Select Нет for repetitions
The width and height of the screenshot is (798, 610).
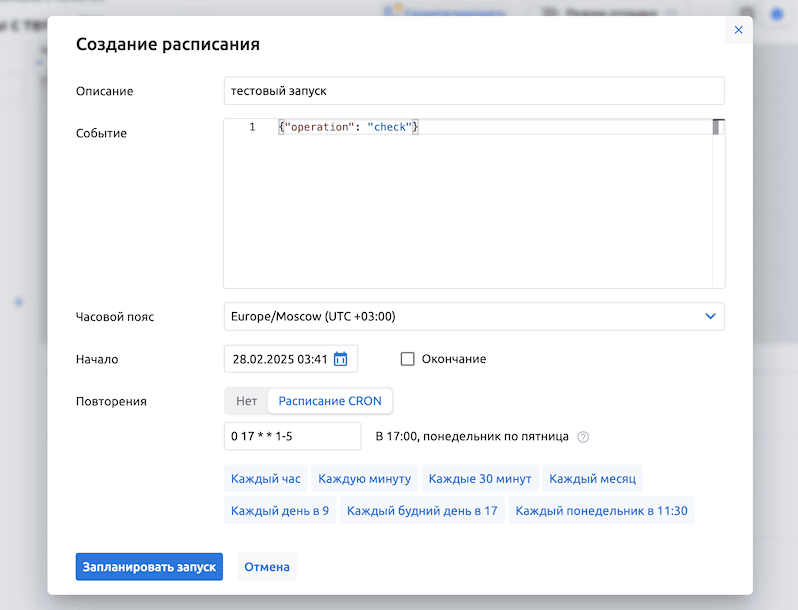pos(246,401)
